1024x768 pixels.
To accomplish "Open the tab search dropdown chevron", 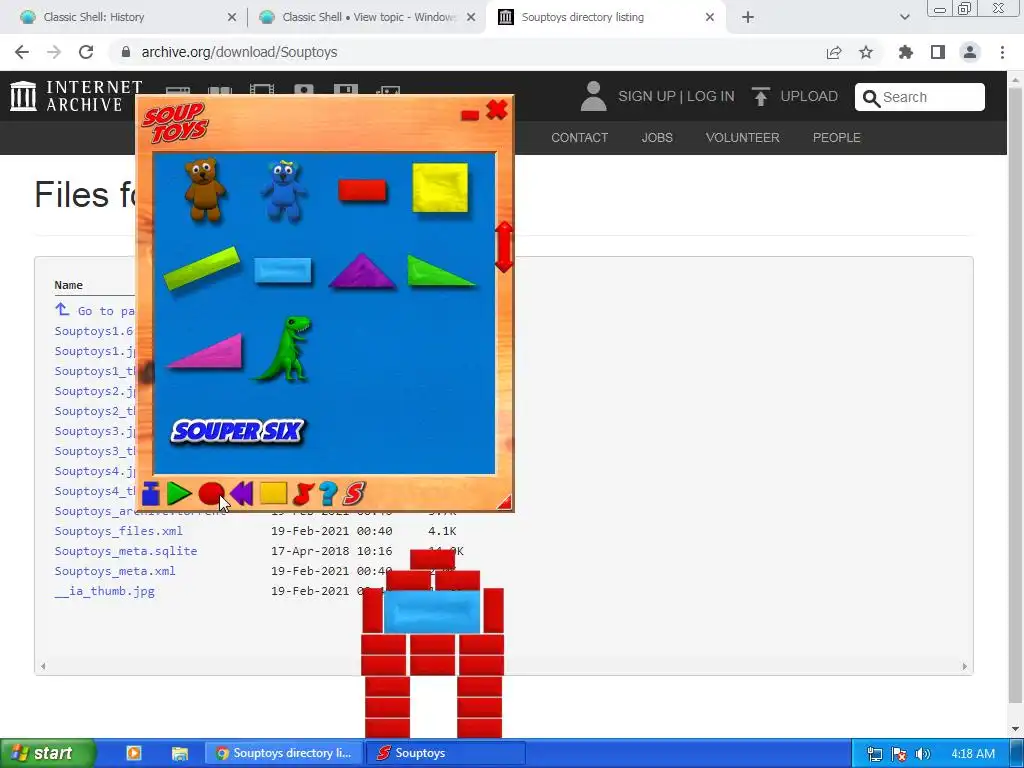I will pos(904,17).
